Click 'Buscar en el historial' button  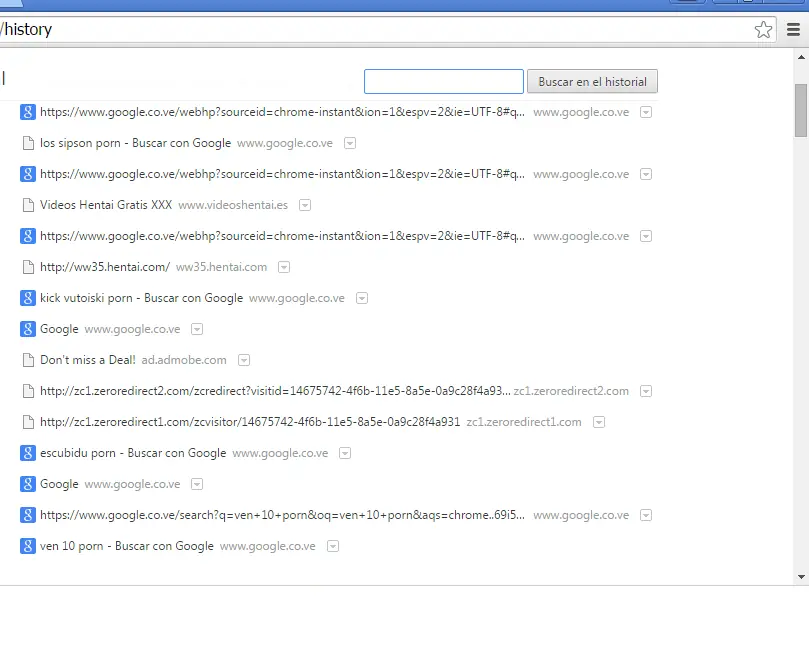coord(592,81)
